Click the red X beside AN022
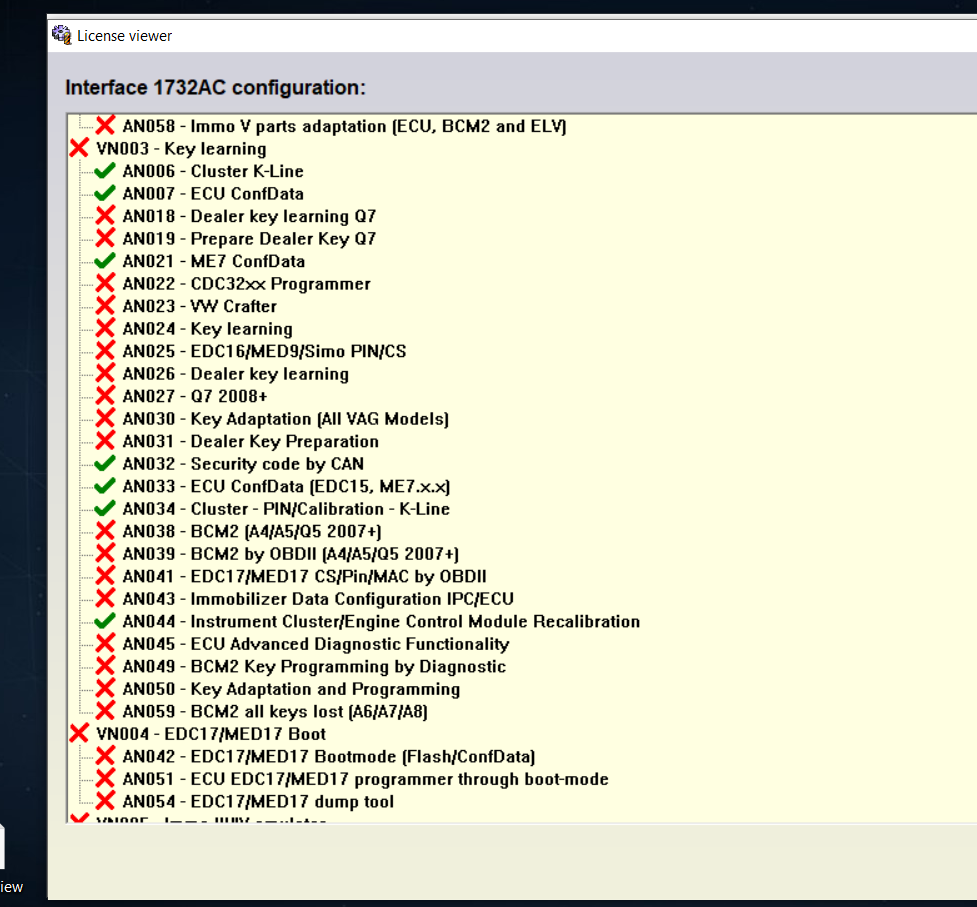This screenshot has width=977, height=907. [105, 283]
